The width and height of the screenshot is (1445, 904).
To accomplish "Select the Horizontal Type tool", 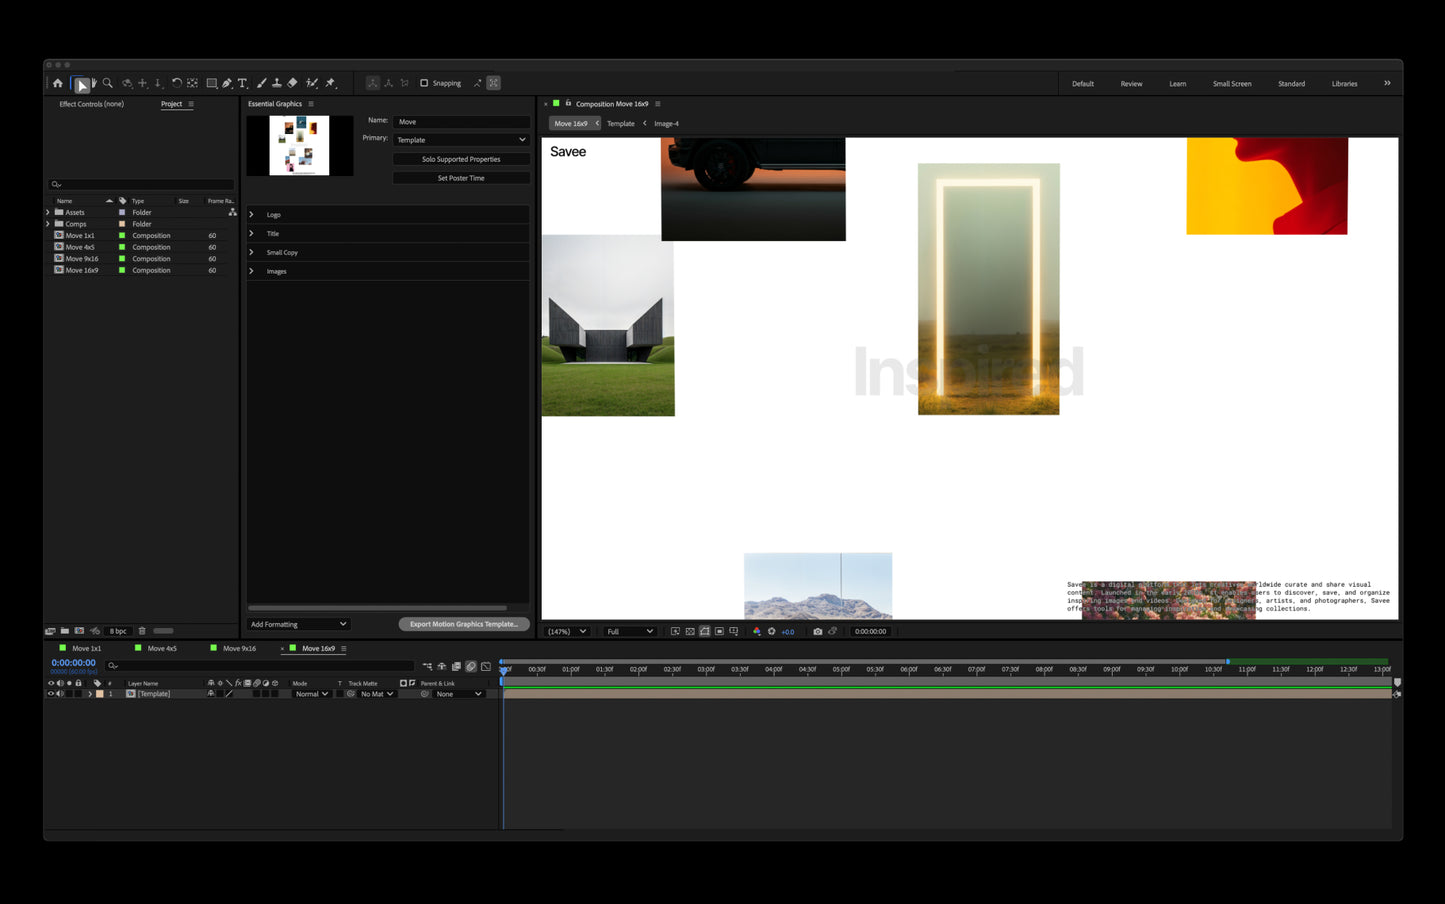I will [x=242, y=83].
